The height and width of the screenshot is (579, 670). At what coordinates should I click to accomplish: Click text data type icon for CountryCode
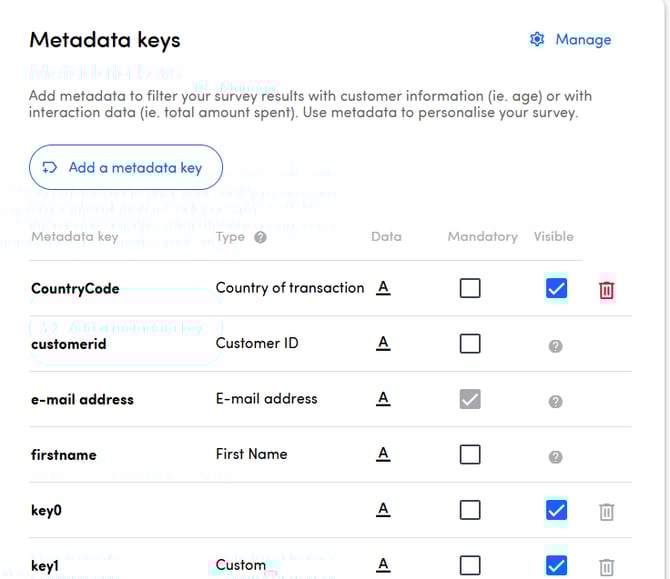click(x=383, y=288)
